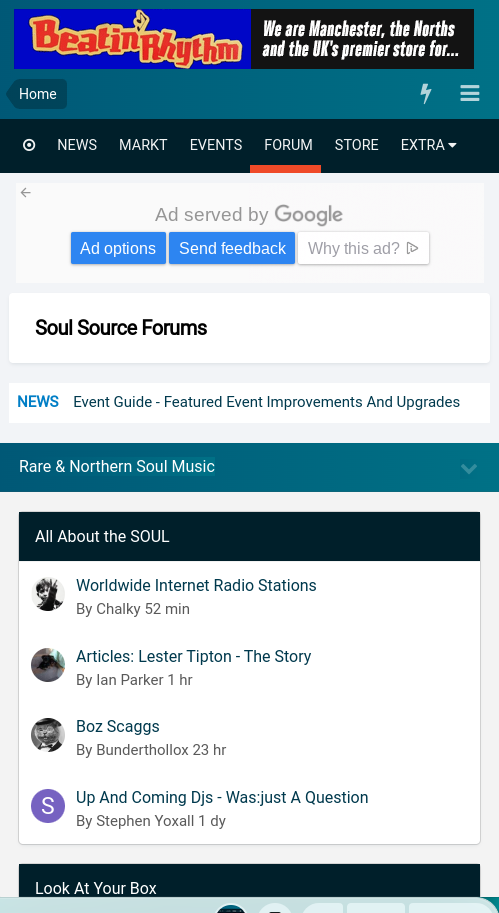Image resolution: width=499 pixels, height=913 pixels.
Task: Select the EVENTS tab
Action: [216, 145]
